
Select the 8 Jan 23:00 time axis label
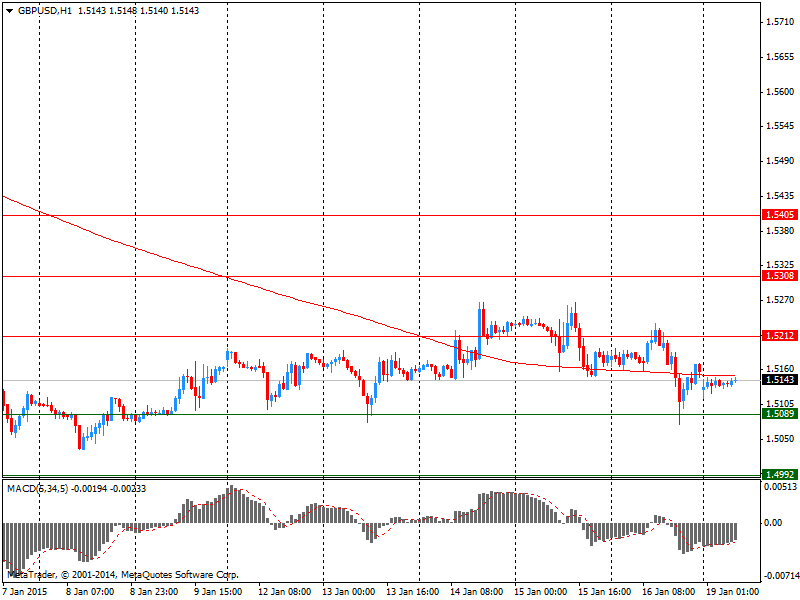pos(154,592)
